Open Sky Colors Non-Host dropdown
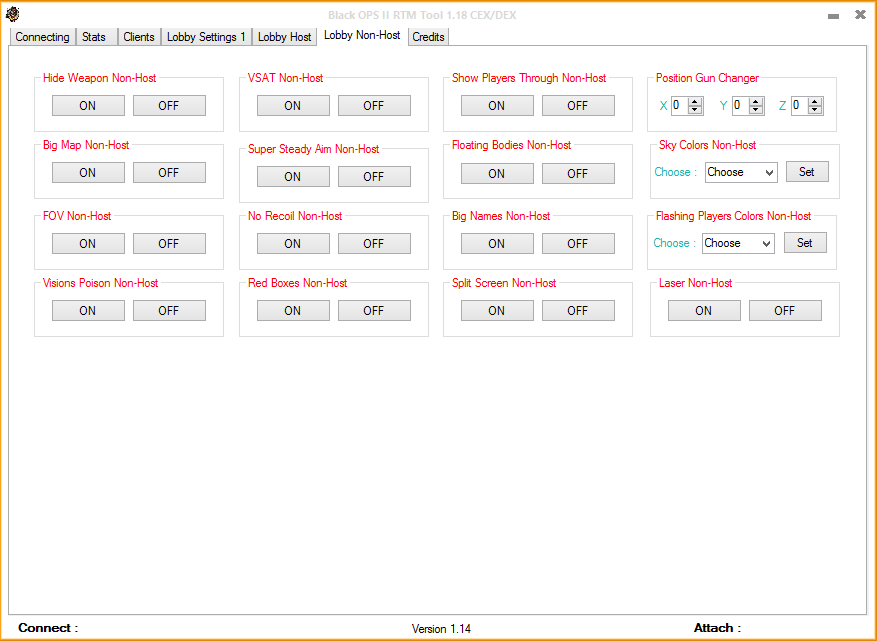The width and height of the screenshot is (877, 641). click(741, 172)
